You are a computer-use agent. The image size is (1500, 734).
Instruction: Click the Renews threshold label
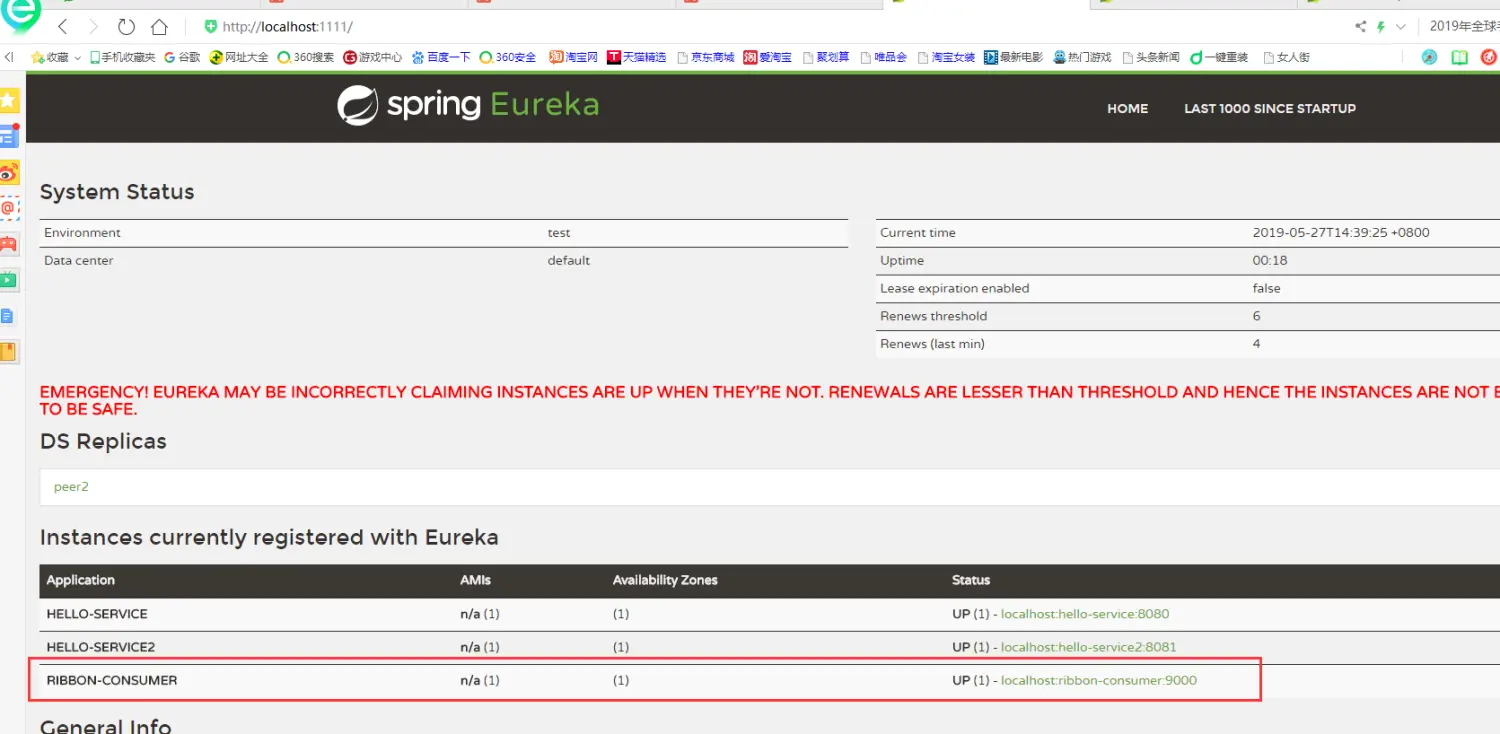(x=934, y=316)
